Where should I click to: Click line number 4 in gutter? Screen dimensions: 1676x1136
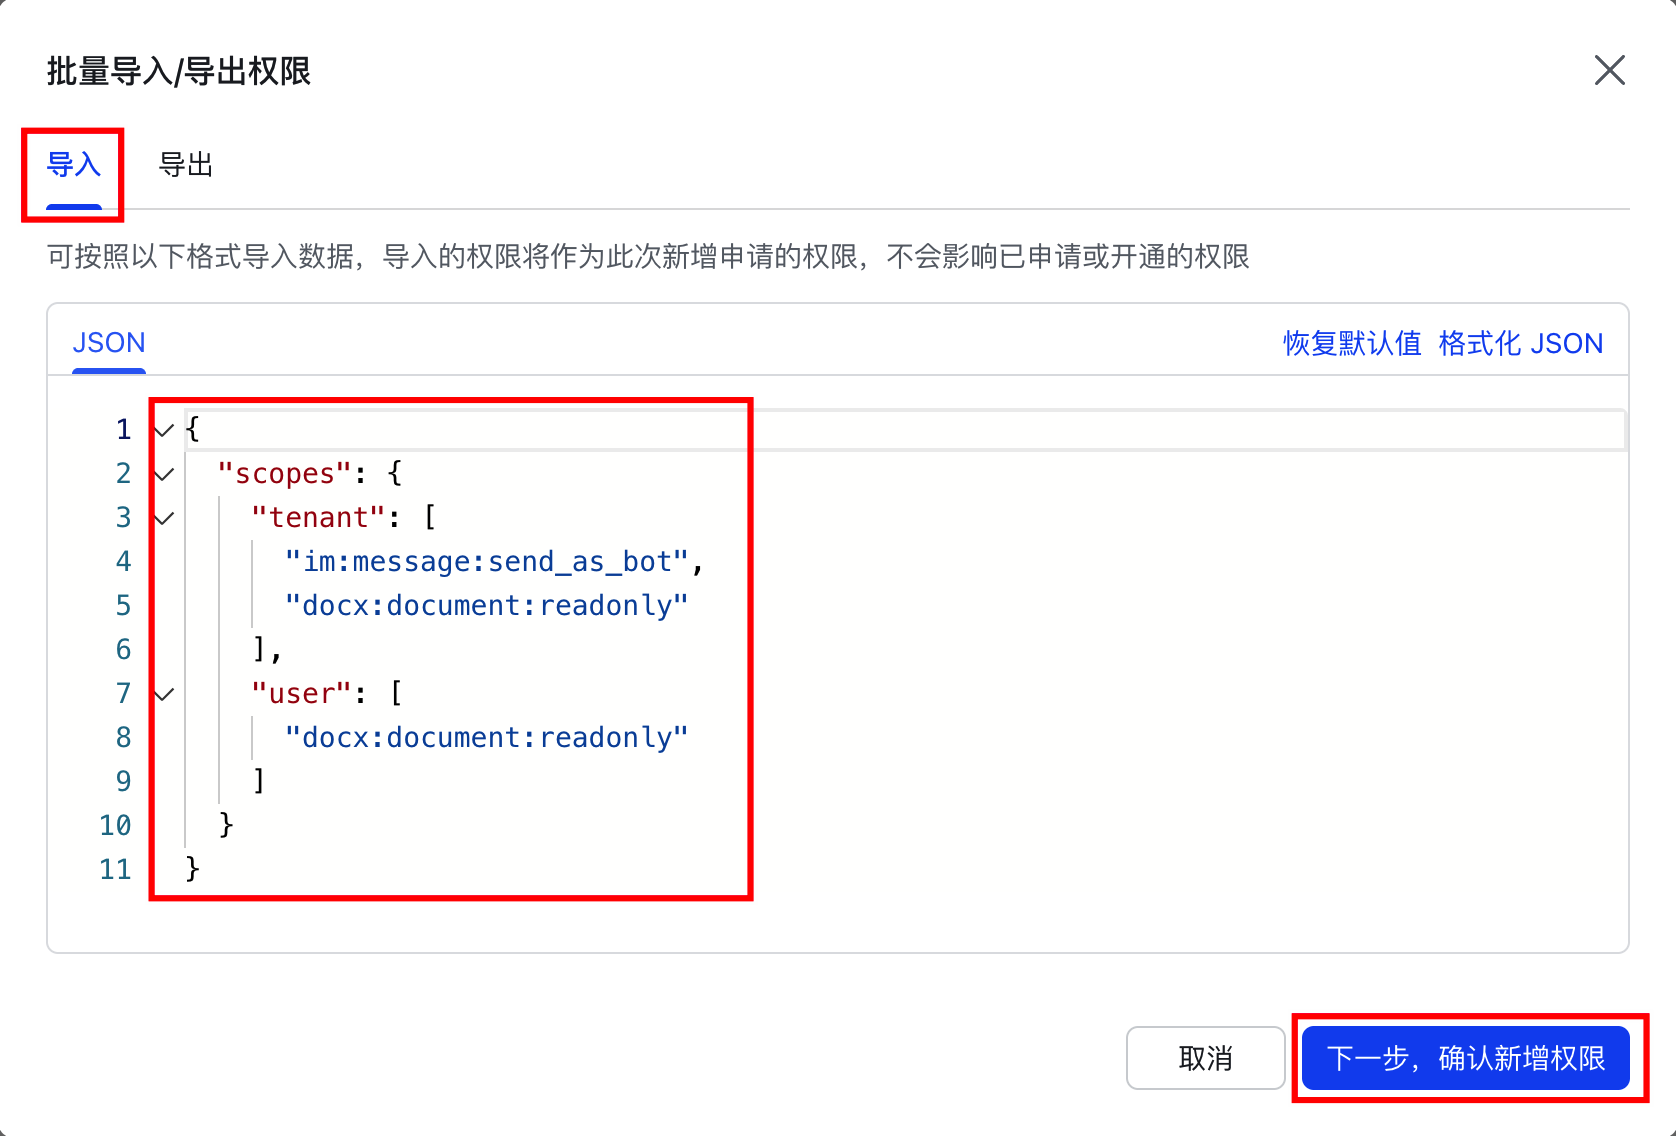click(123, 561)
